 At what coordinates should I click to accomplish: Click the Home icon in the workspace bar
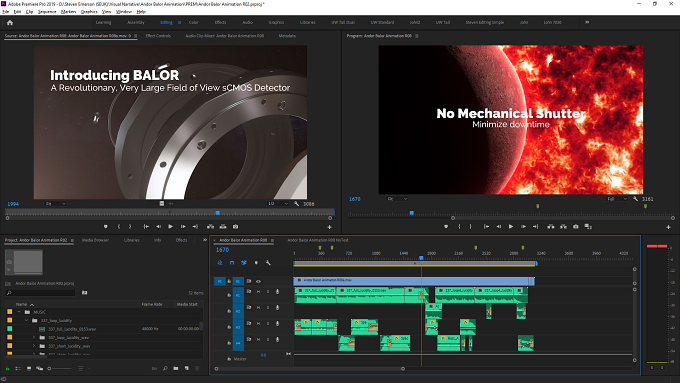pos(10,23)
